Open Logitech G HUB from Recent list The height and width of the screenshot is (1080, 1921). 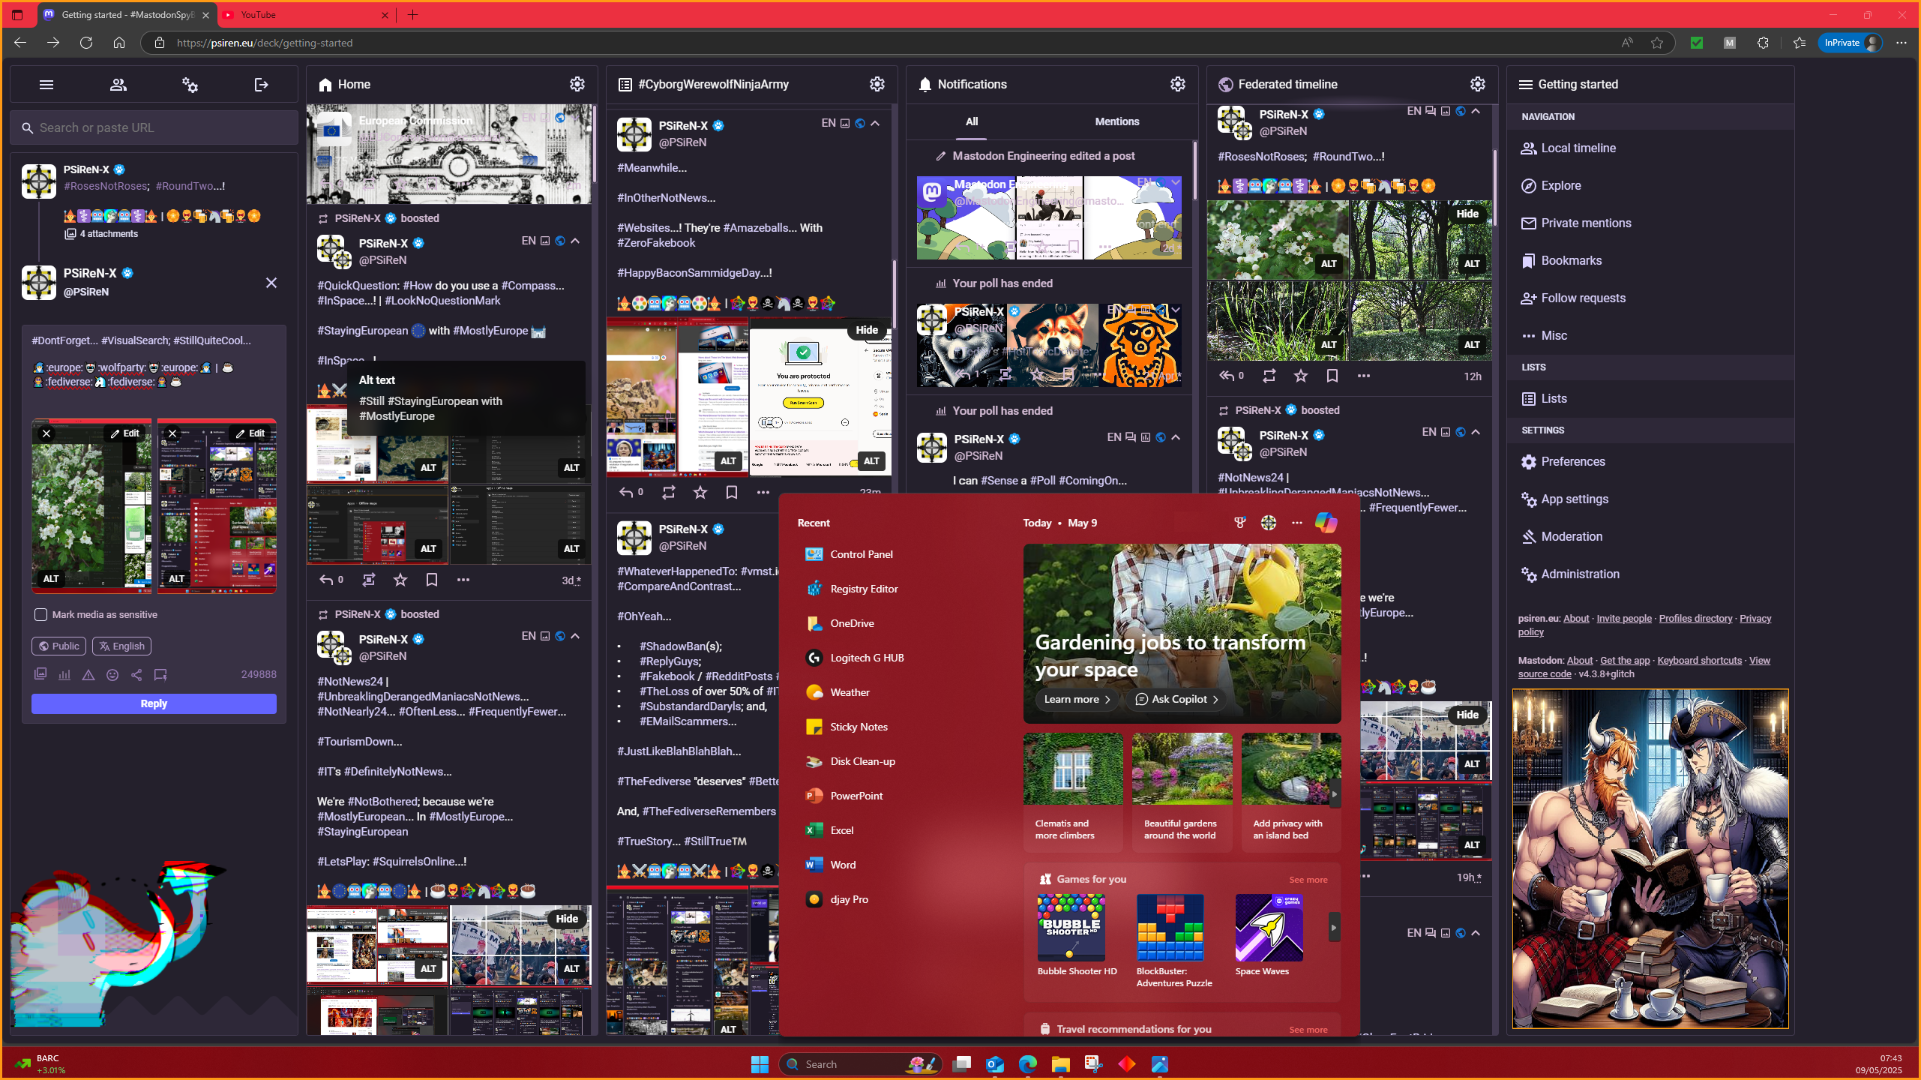[x=866, y=658]
